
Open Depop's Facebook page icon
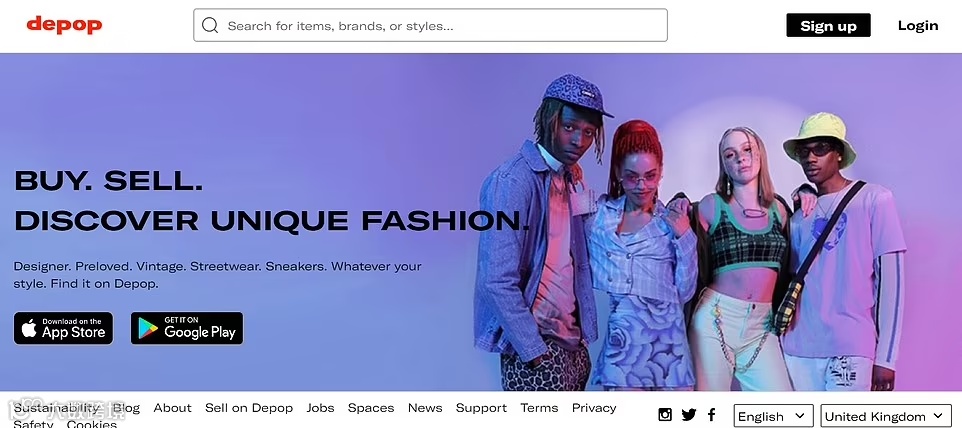(x=712, y=415)
